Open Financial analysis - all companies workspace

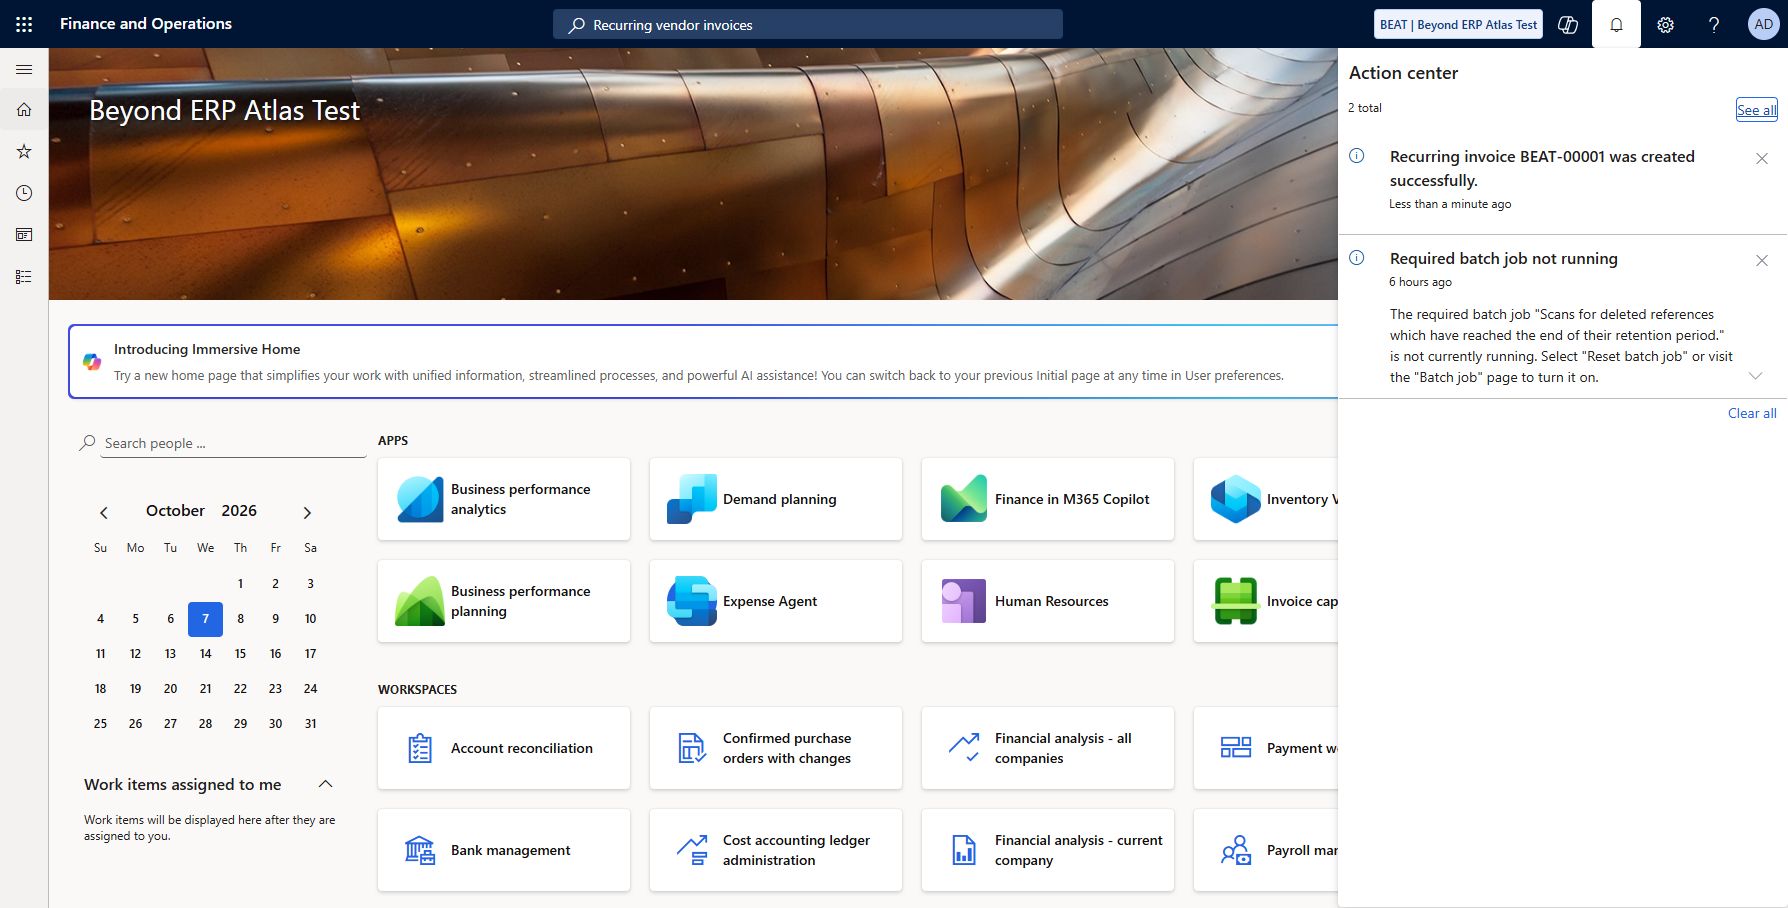pos(1048,748)
